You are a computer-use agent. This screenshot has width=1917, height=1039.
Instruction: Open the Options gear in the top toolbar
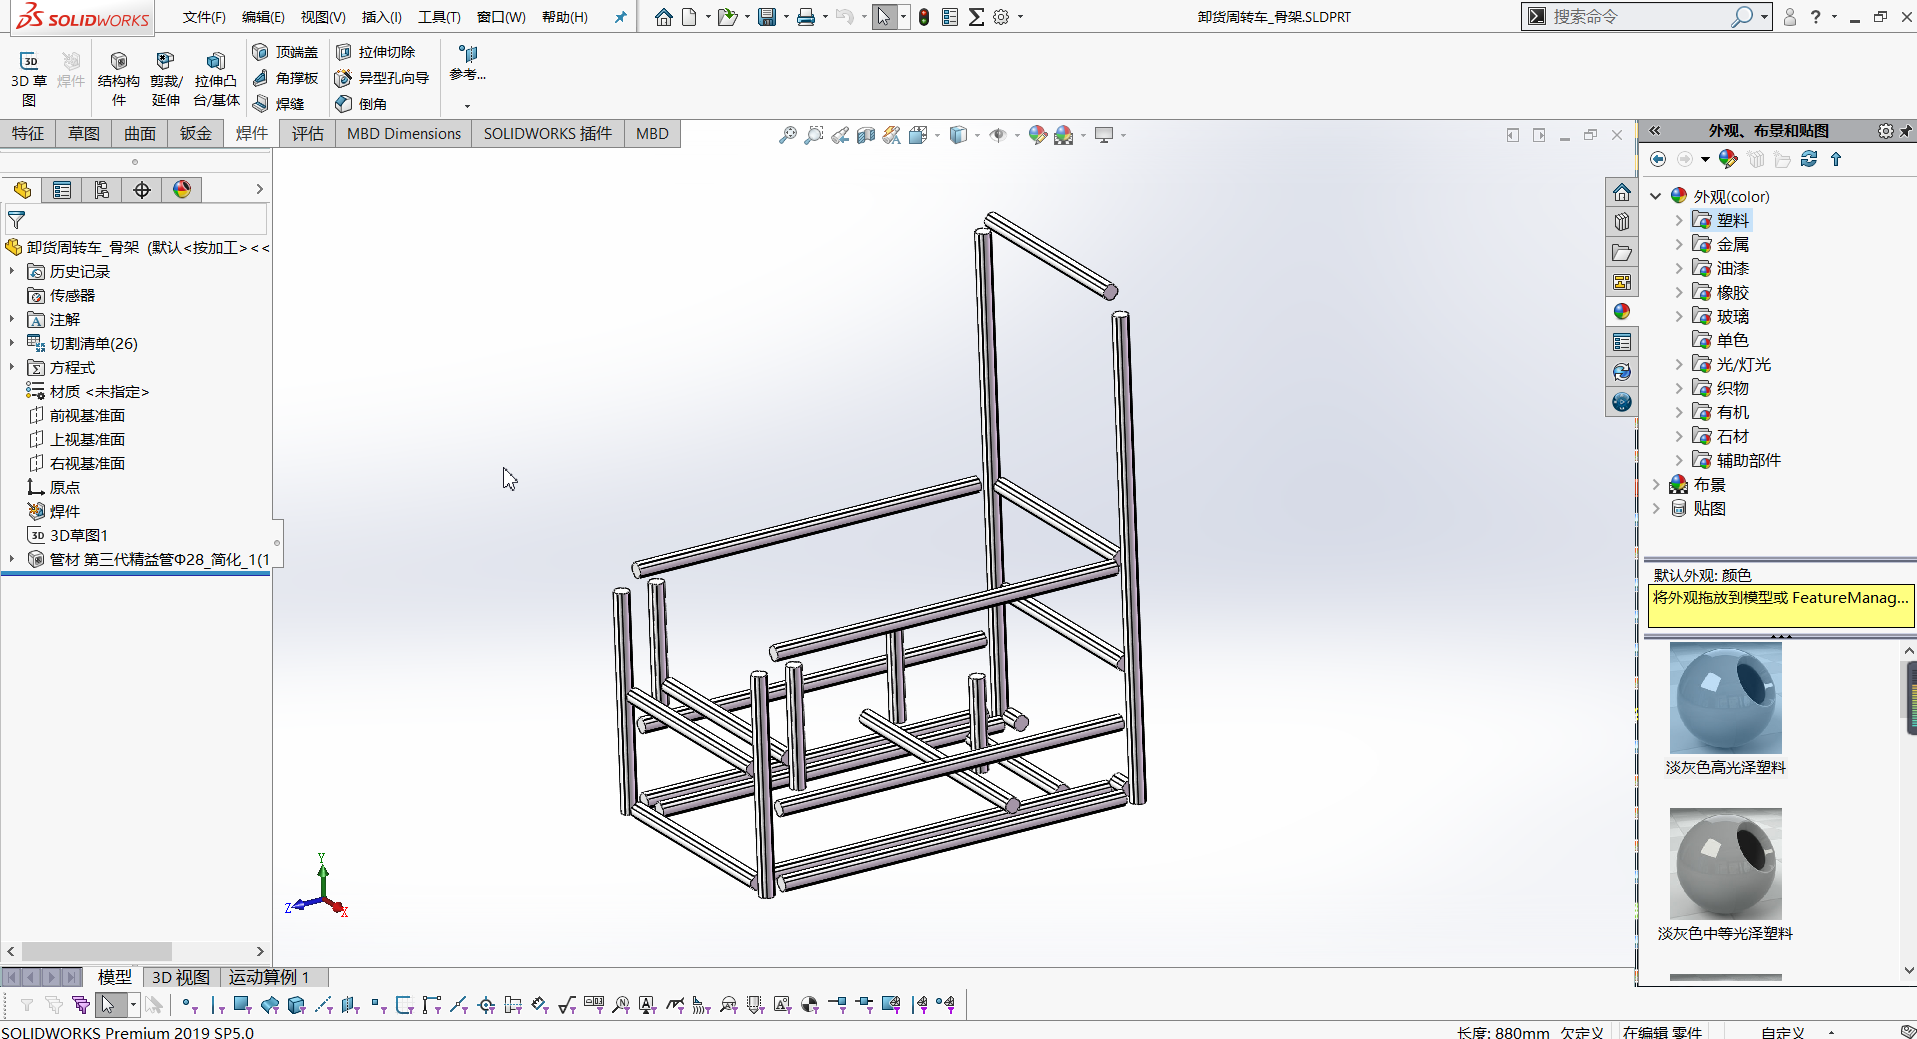click(1001, 17)
